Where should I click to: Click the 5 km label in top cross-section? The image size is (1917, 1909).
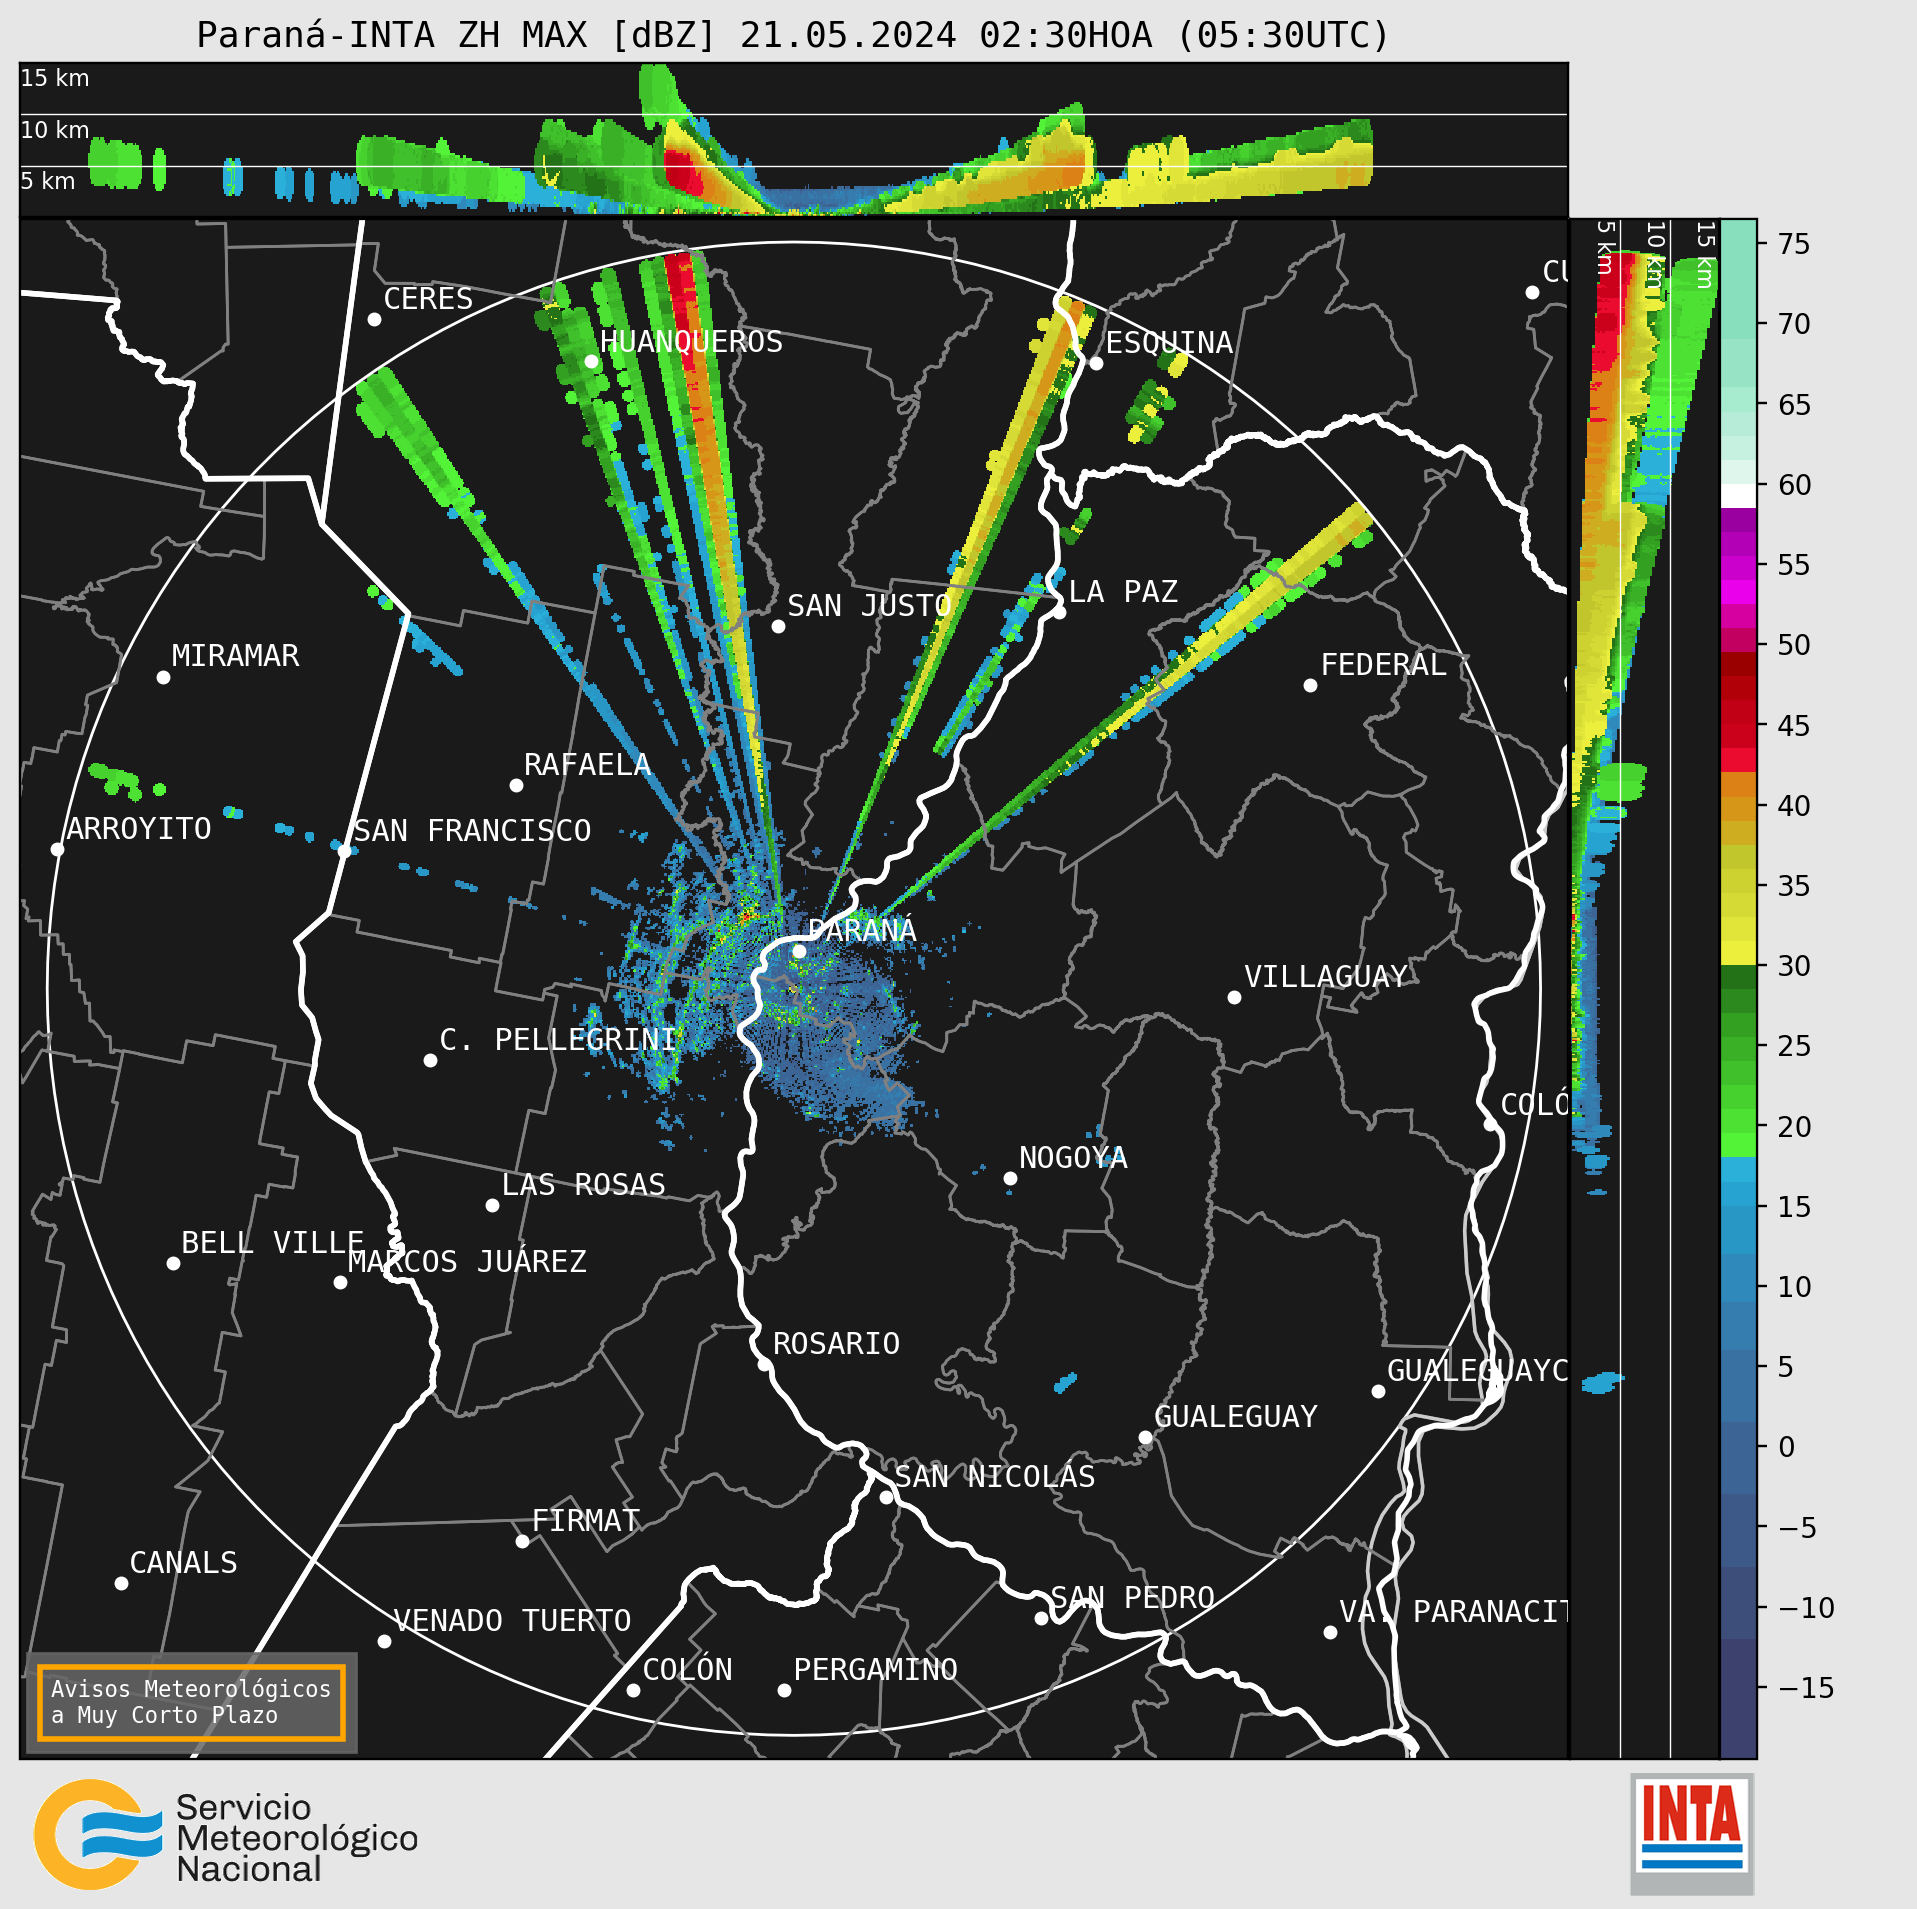pyautogui.click(x=48, y=181)
